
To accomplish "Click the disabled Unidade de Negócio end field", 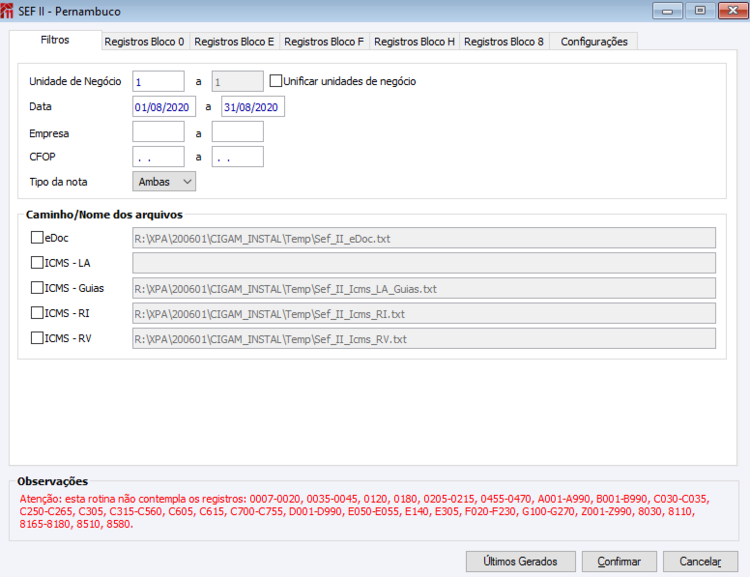I will [238, 81].
